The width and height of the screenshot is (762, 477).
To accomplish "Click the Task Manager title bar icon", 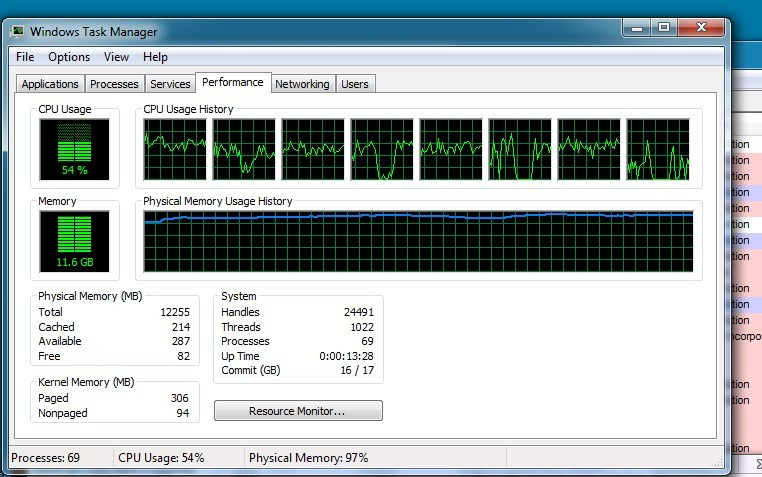I will pos(17,32).
